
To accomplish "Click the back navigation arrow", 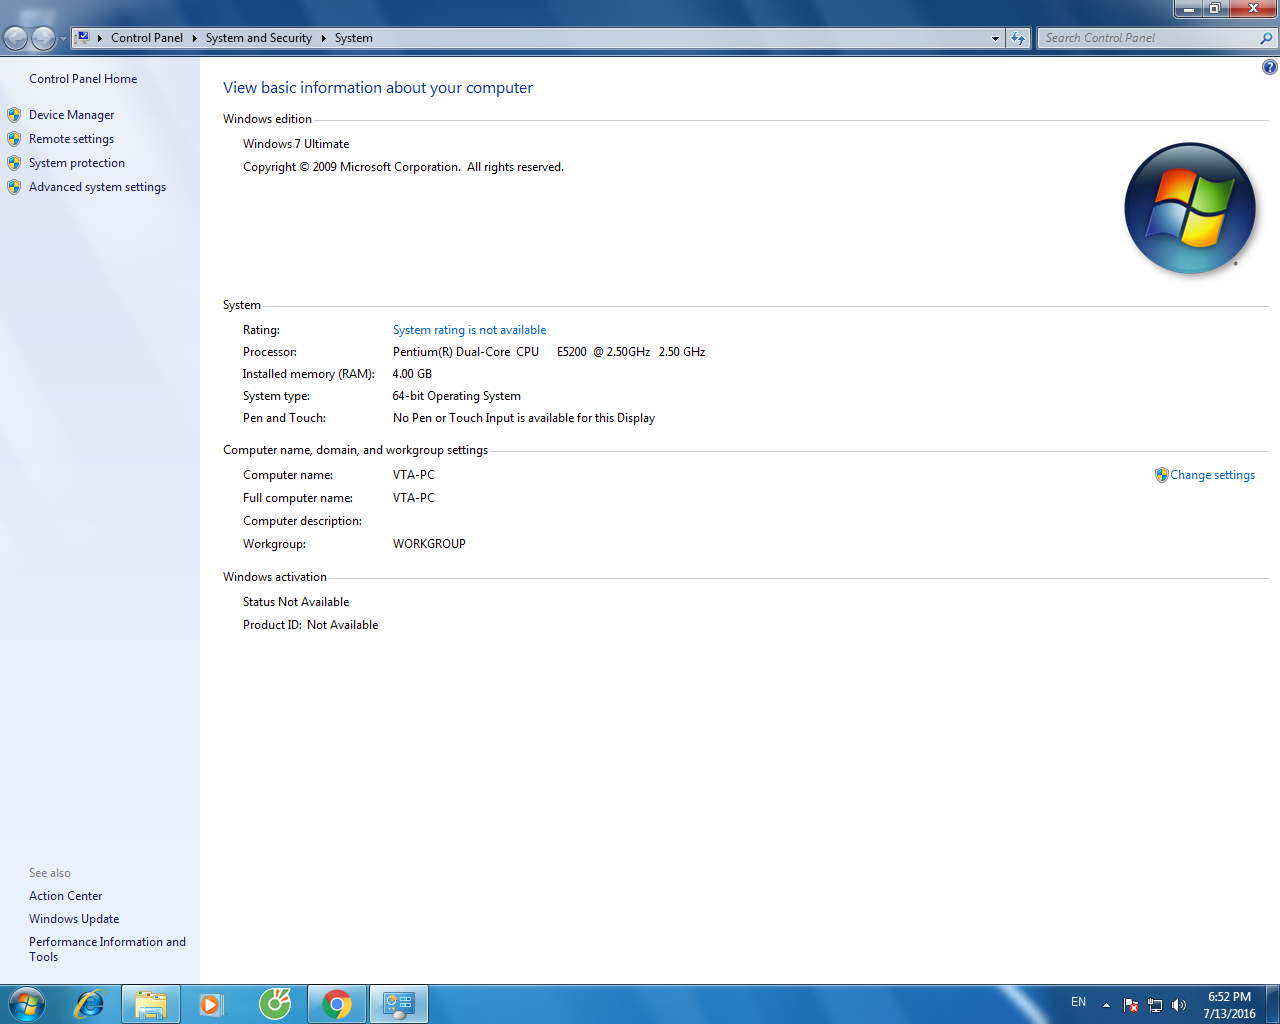I will (x=16, y=38).
